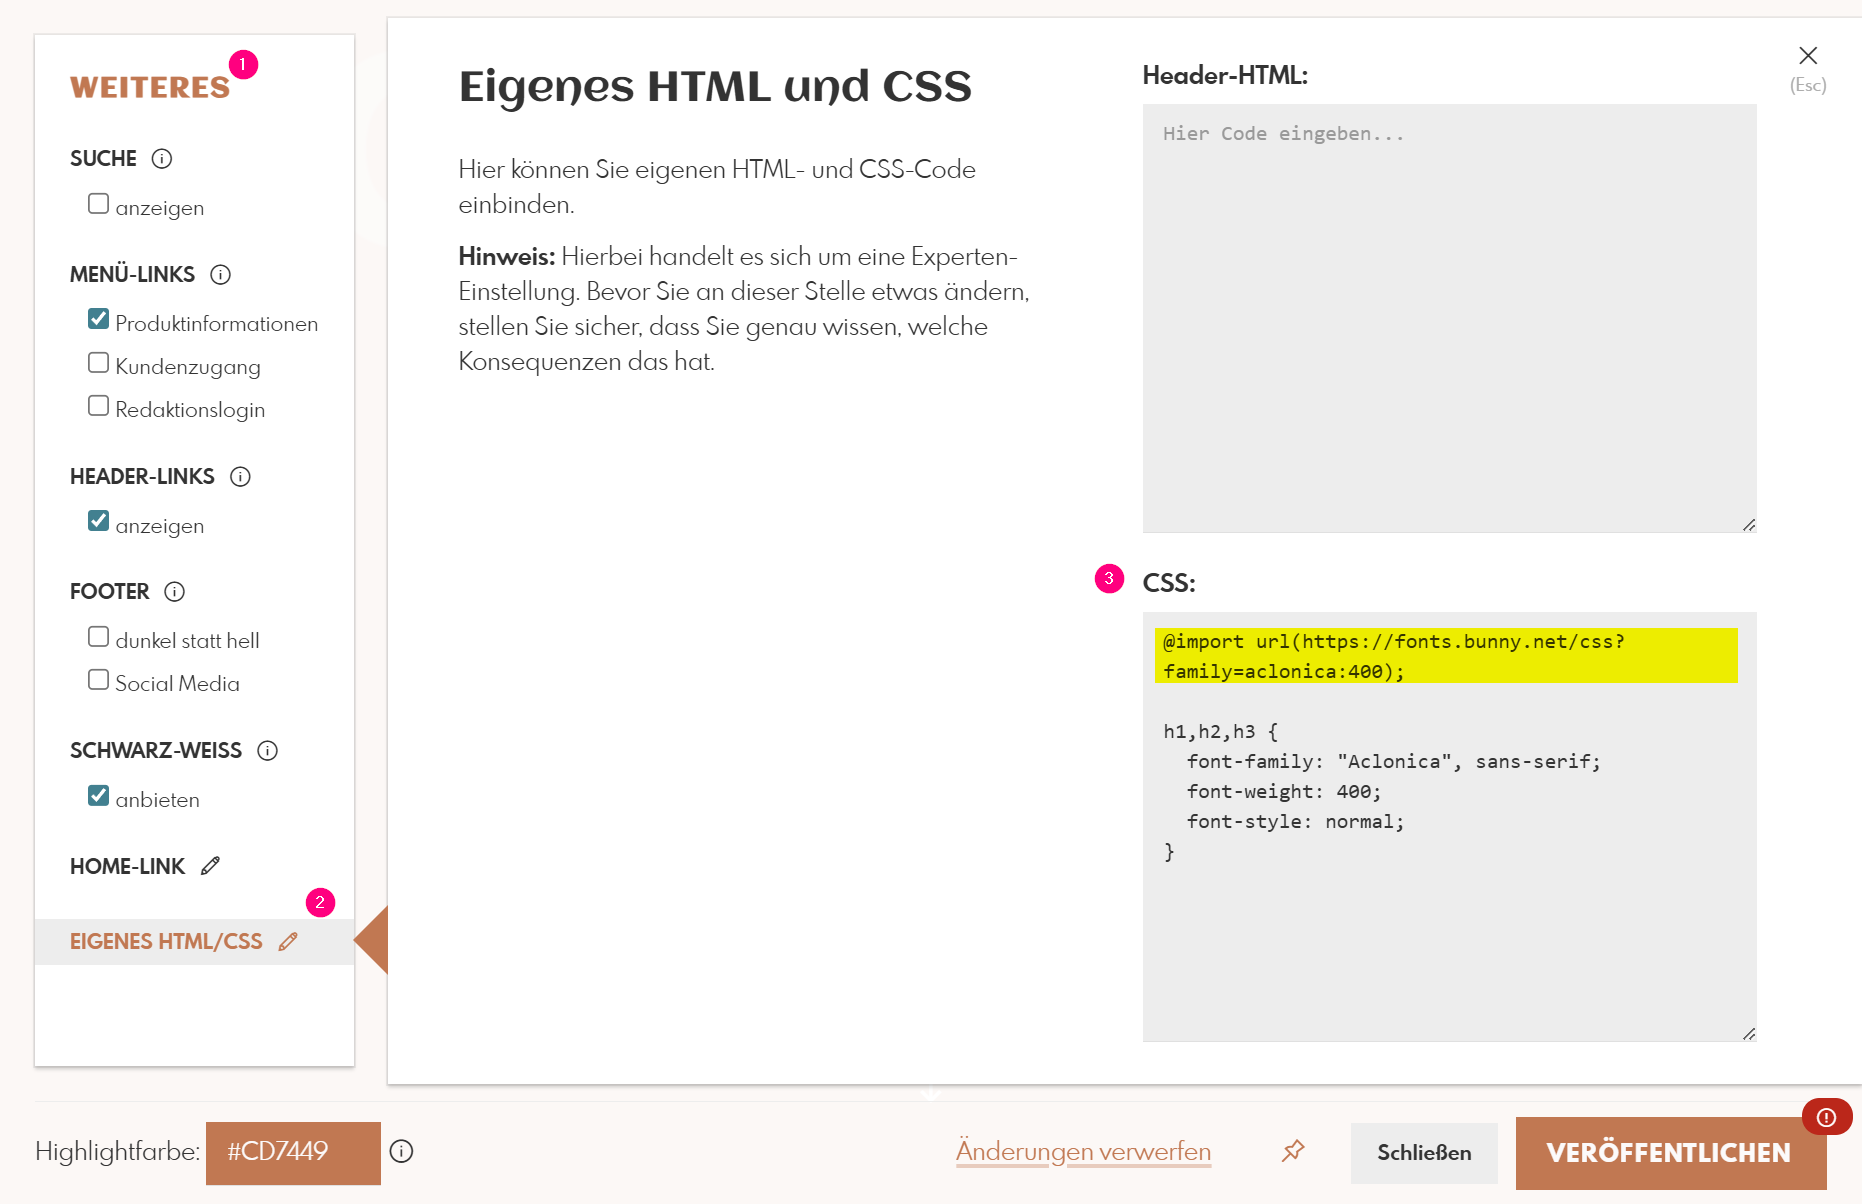The height and width of the screenshot is (1204, 1862).
Task: Click the 'font-weight: 400;' line
Action: coord(1283,792)
